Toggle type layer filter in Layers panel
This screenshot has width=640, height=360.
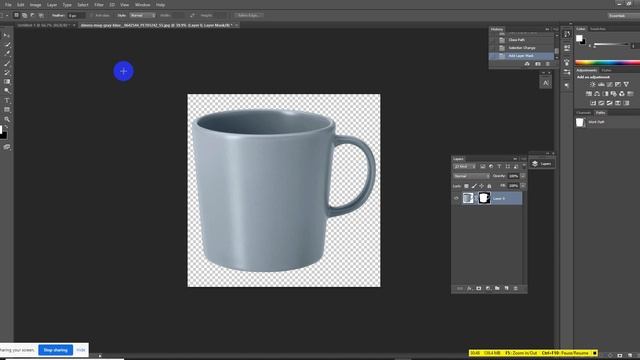pyautogui.click(x=499, y=167)
